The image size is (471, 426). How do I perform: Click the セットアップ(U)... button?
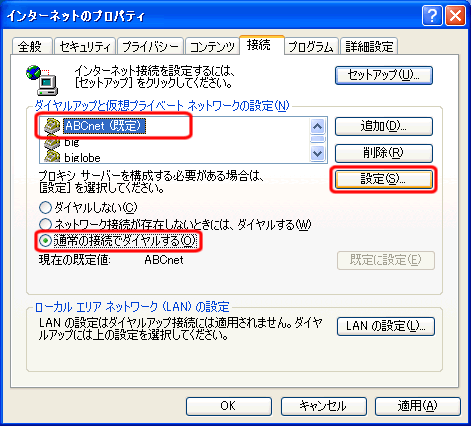click(384, 75)
